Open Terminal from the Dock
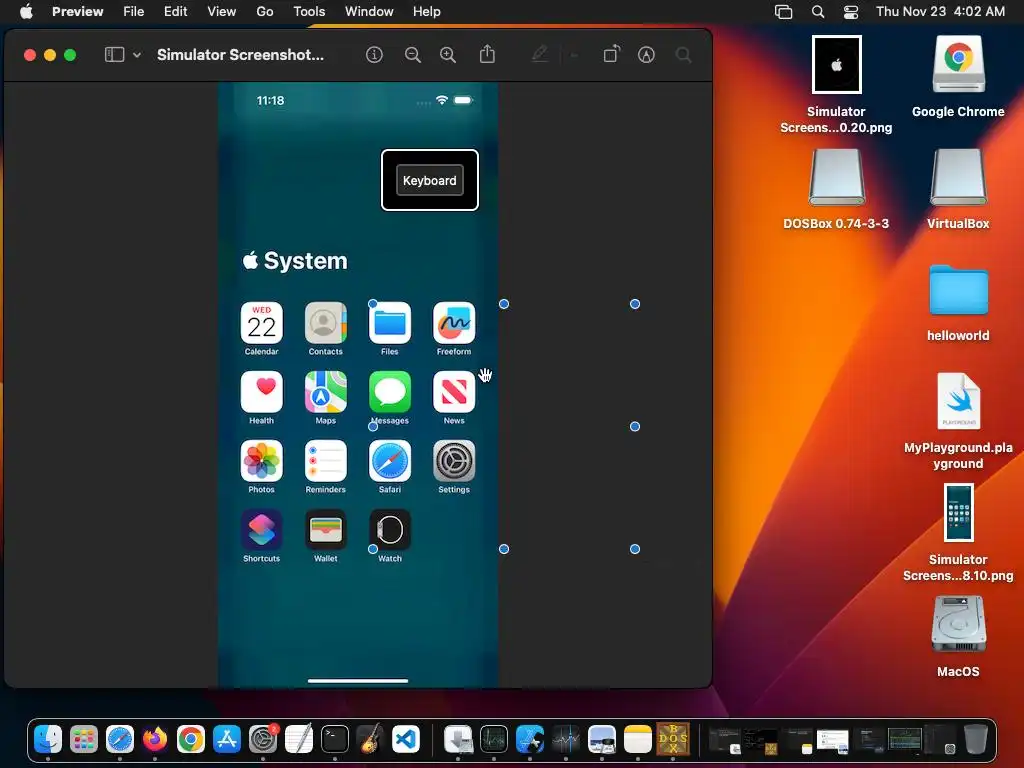The width and height of the screenshot is (1024, 768). click(x=334, y=739)
